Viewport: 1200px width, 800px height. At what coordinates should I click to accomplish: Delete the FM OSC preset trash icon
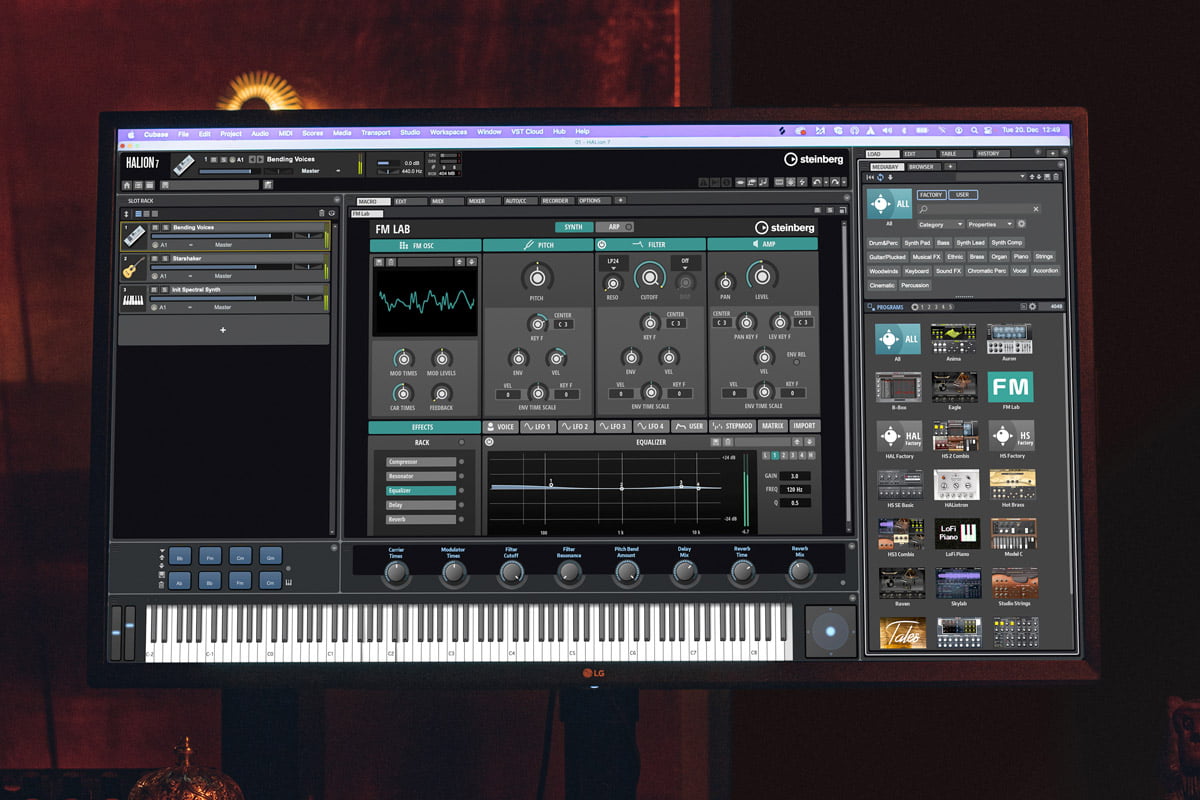coord(390,262)
